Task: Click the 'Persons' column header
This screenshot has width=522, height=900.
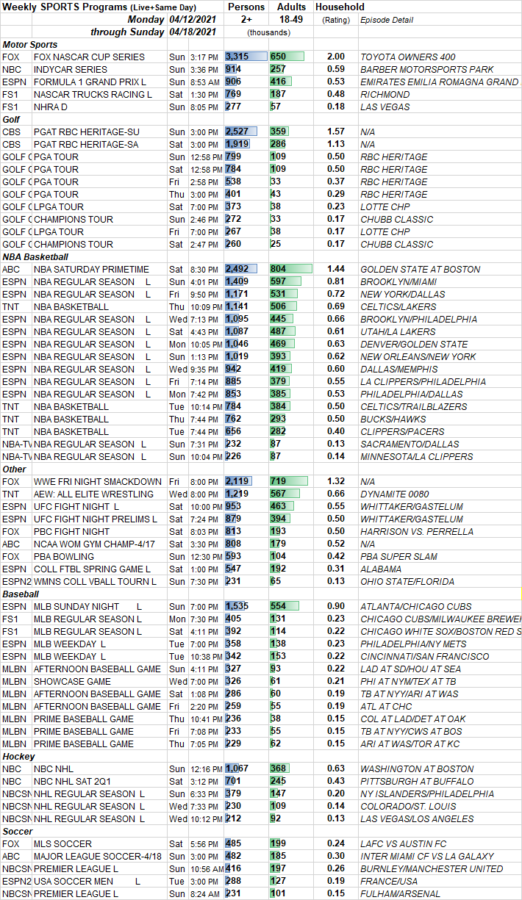Action: pyautogui.click(x=246, y=7)
